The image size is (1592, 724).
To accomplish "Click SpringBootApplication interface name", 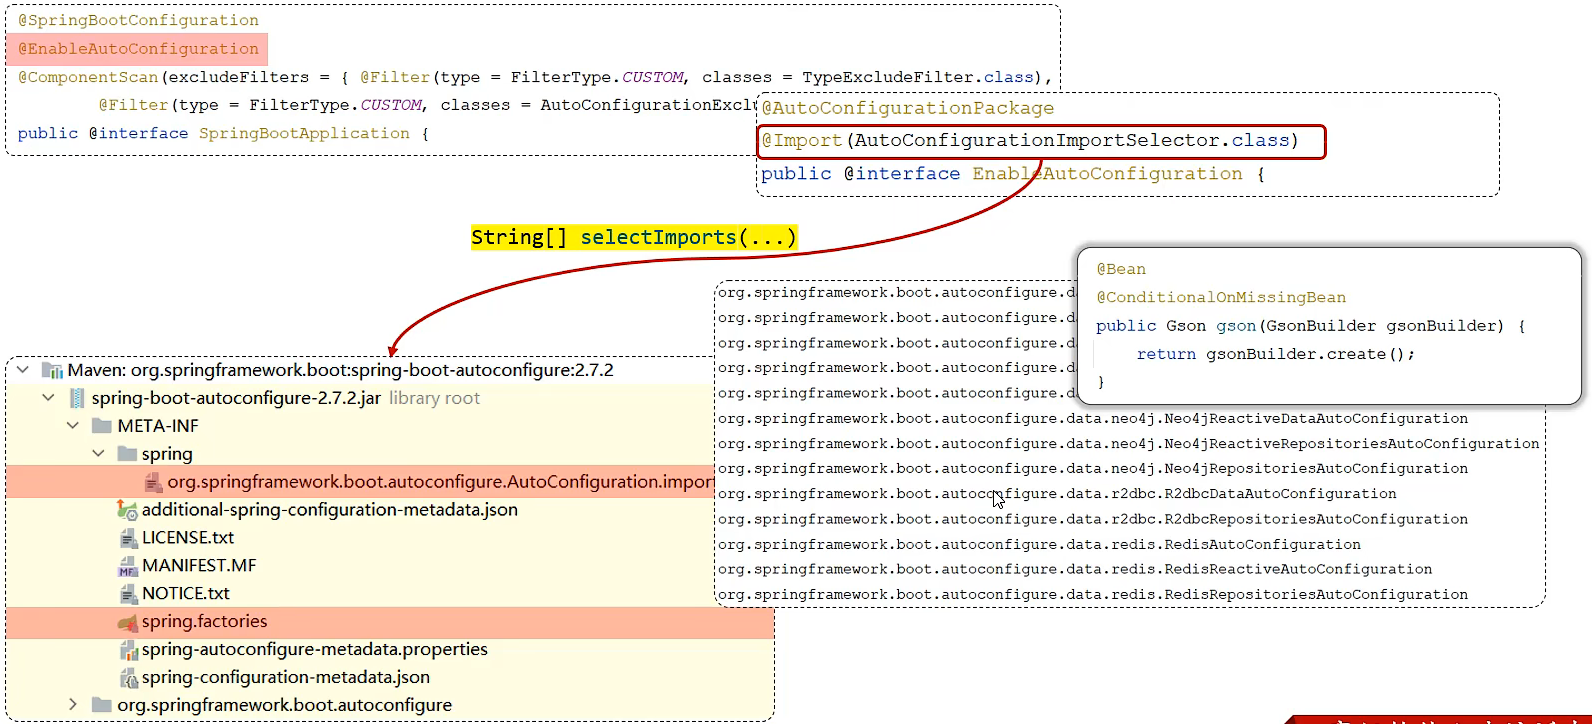I will pyautogui.click(x=304, y=133).
